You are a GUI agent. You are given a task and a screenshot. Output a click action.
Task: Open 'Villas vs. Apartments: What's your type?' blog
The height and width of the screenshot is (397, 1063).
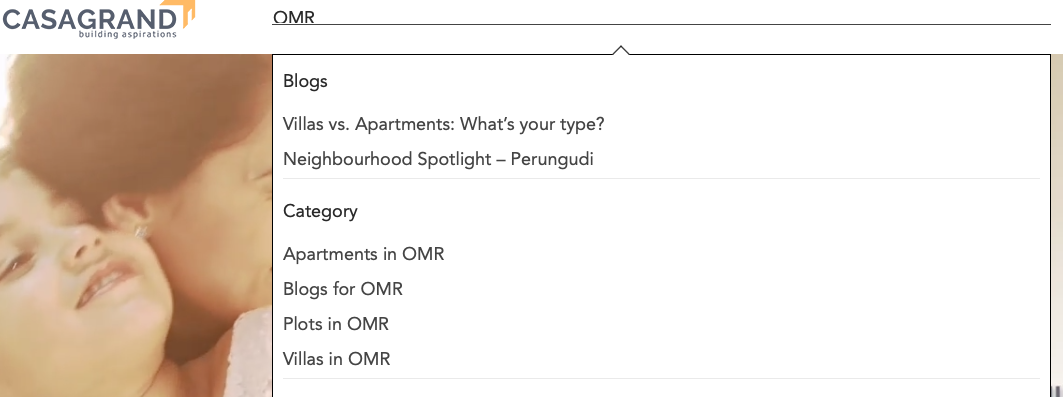pos(443,125)
